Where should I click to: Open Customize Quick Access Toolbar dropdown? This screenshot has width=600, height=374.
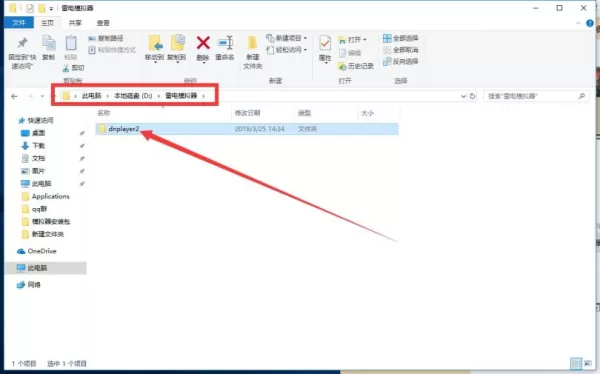click(x=51, y=9)
